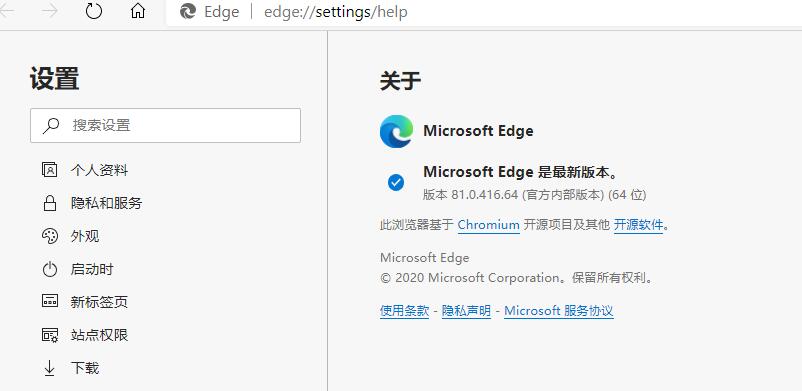The image size is (802, 391).
Task: Open the 使用条款 link
Action: tap(404, 311)
